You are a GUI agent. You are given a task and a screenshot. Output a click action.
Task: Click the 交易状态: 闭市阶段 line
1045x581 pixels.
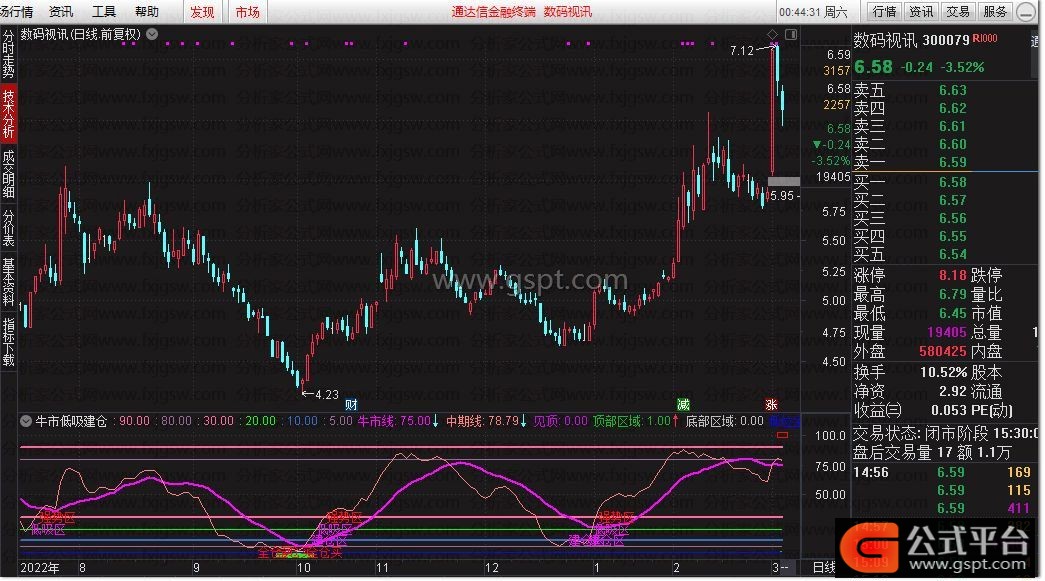[947, 433]
